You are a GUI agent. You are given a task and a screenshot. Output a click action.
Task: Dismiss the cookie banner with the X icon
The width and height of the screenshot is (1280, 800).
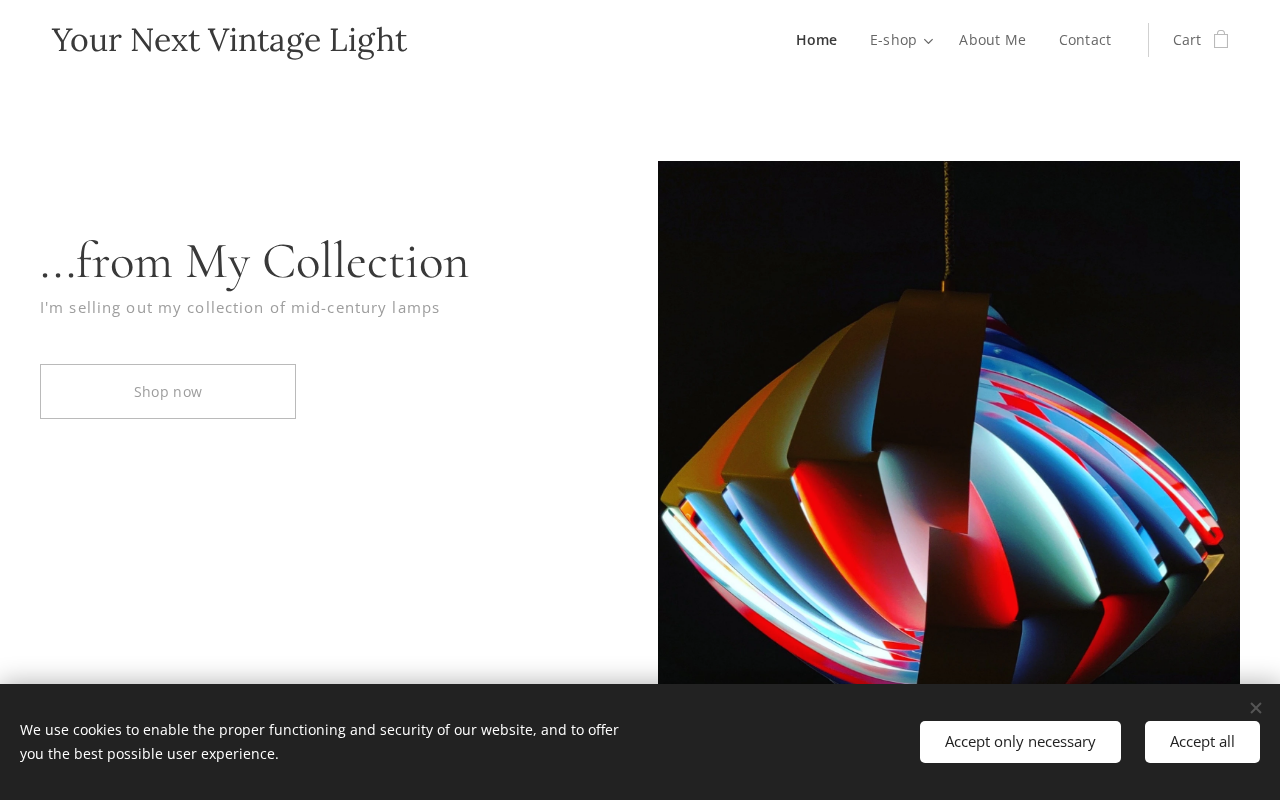(x=1256, y=708)
